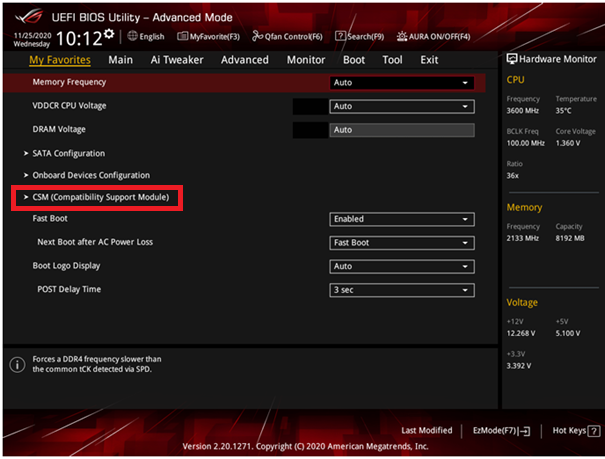Viewport: 605px width, 459px height.
Task: Click the Qfan Control fan icon
Action: point(257,36)
